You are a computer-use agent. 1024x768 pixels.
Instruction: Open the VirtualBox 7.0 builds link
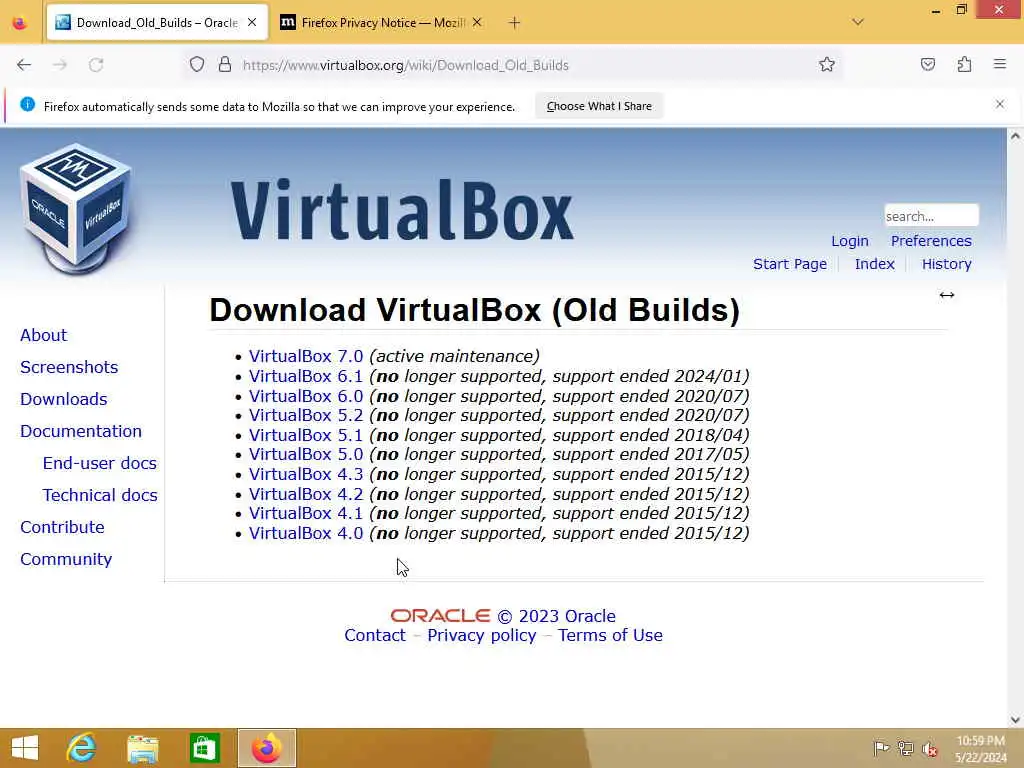(x=306, y=356)
